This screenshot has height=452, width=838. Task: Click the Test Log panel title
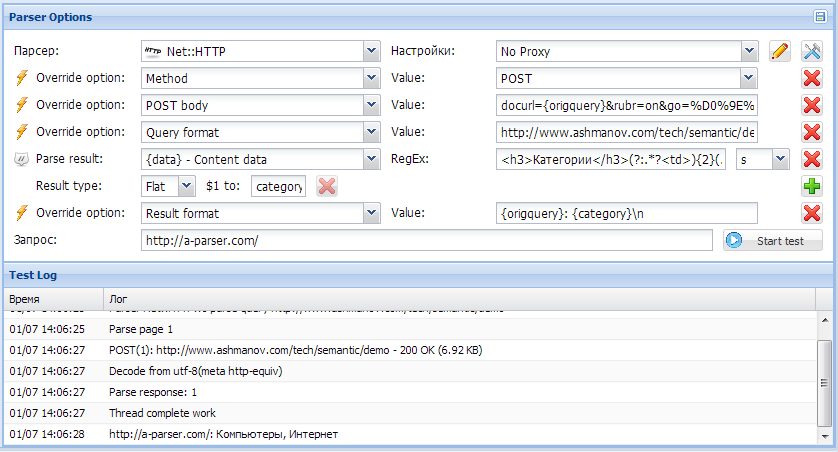click(x=33, y=275)
